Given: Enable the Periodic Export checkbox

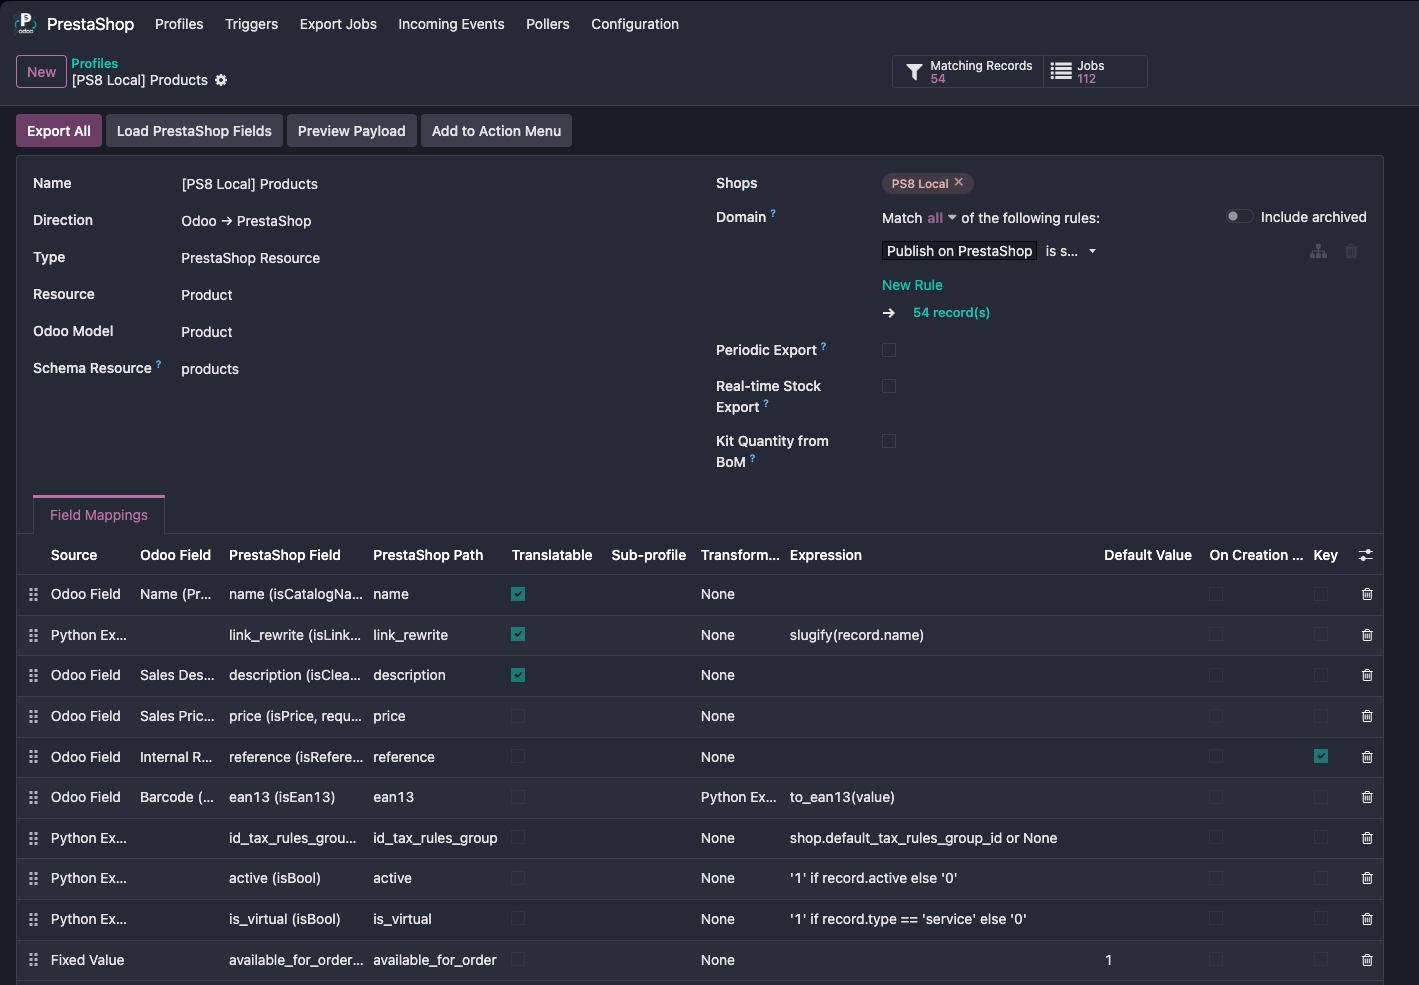Looking at the screenshot, I should (x=889, y=350).
